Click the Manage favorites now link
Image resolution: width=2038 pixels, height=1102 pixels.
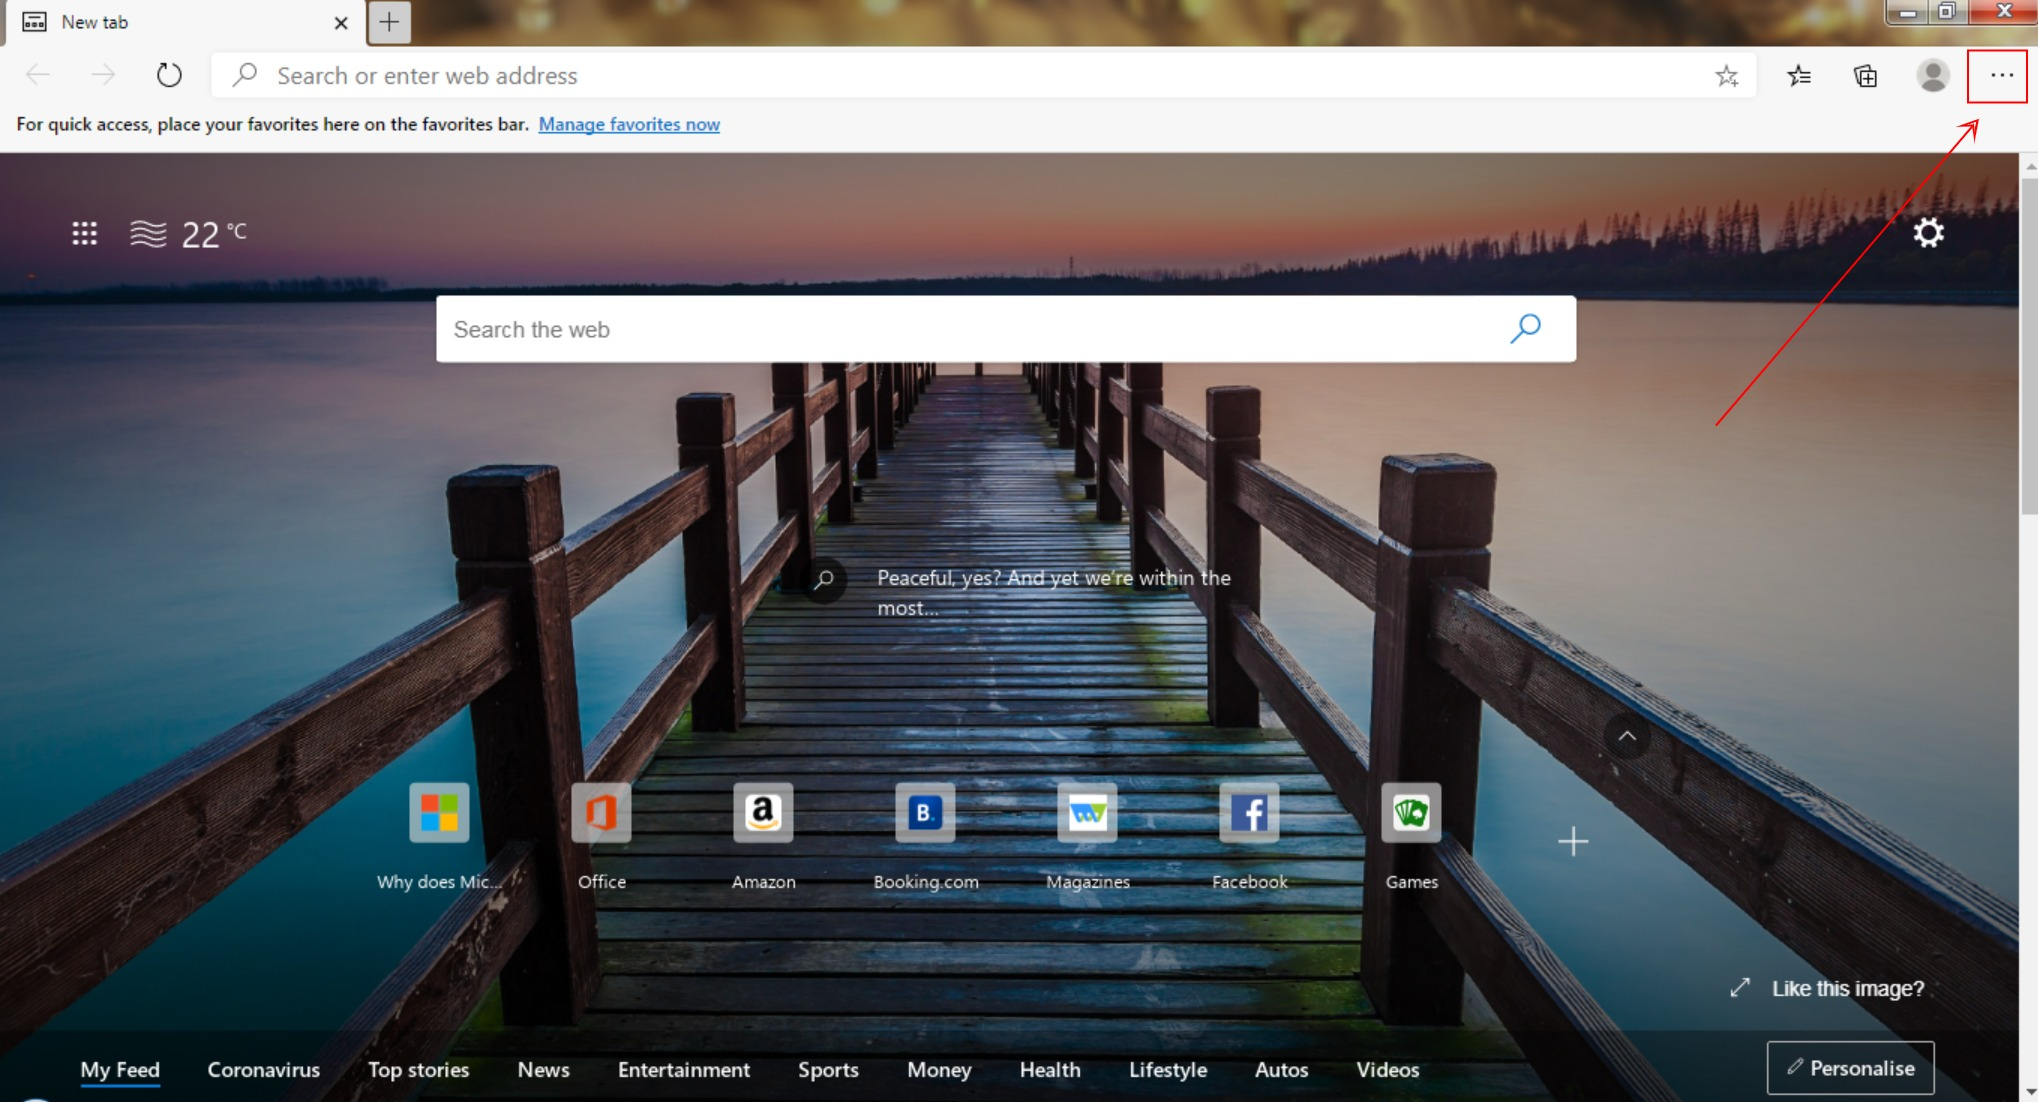point(629,123)
